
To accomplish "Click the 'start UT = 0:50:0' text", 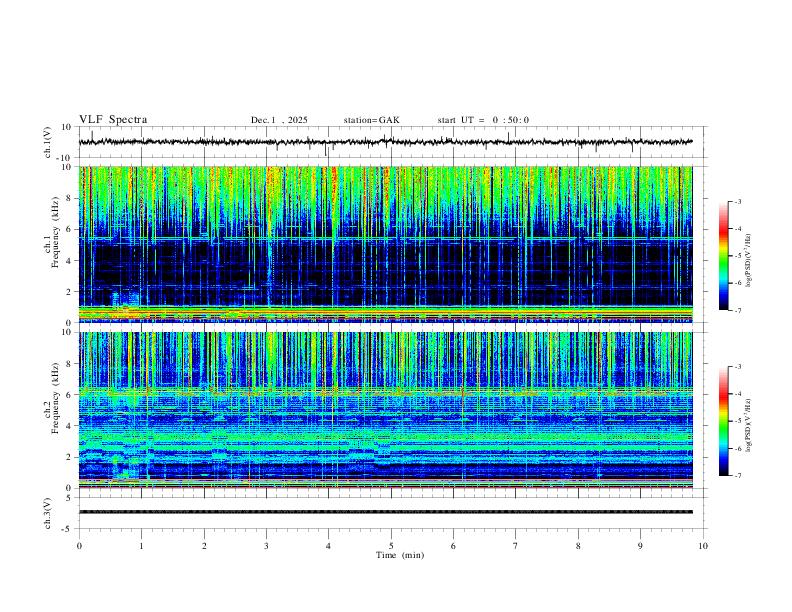I will point(483,120).
